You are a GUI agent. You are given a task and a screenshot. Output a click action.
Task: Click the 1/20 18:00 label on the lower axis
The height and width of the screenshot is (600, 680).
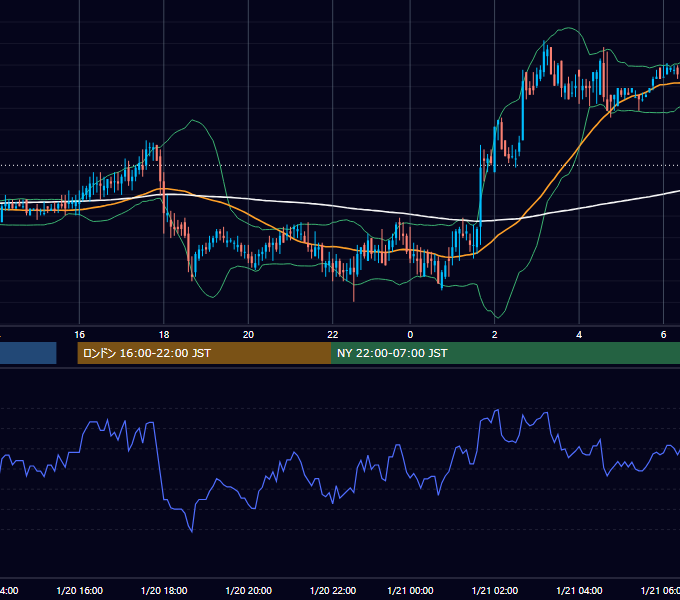164,590
